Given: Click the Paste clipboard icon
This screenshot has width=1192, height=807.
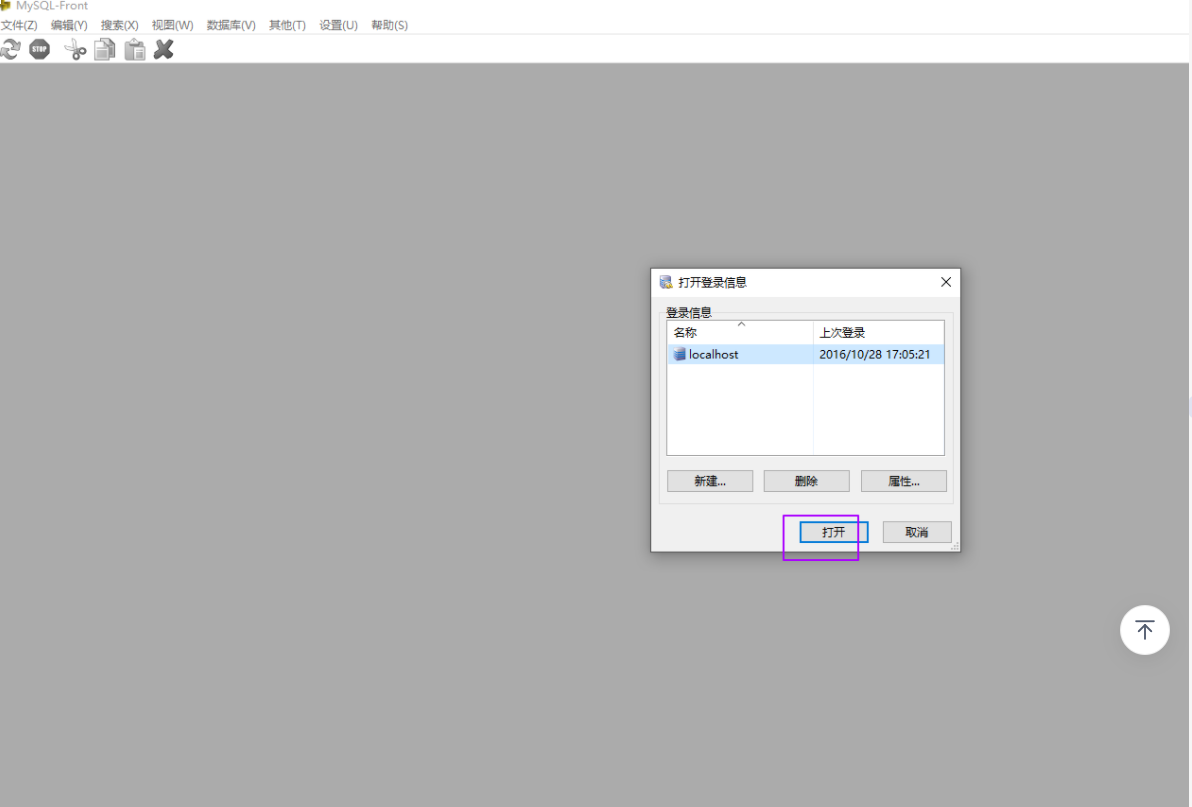Looking at the screenshot, I should 135,50.
